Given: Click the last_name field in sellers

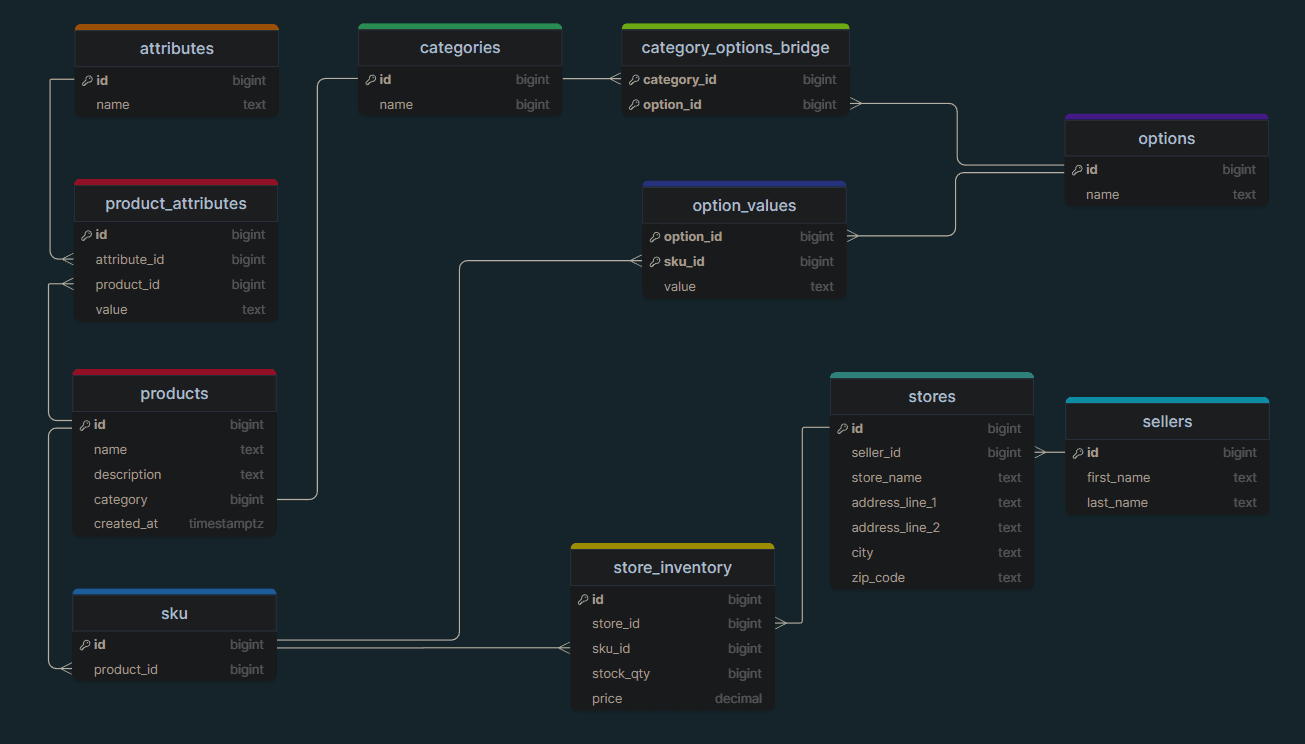Looking at the screenshot, I should coord(1167,503).
